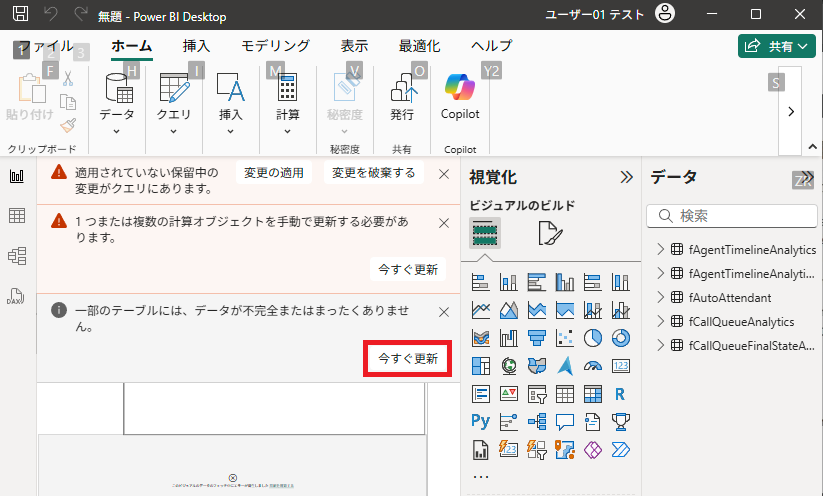Select the gauge visual

(593, 366)
